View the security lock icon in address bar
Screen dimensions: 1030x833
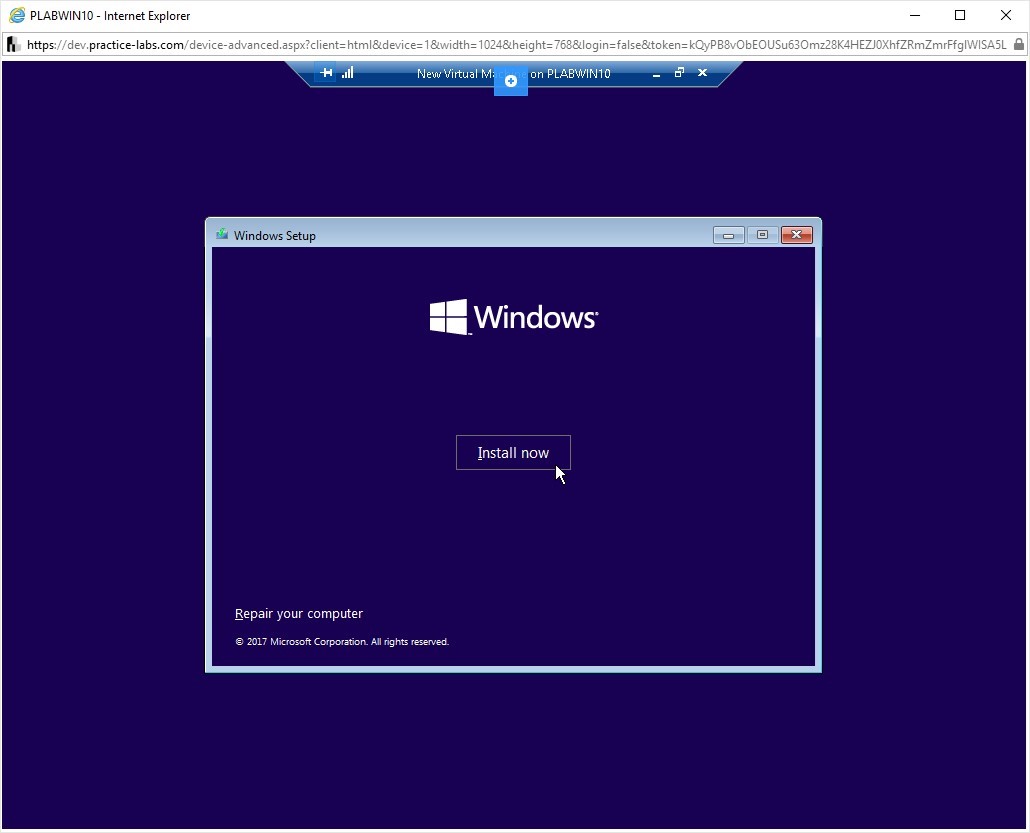pyautogui.click(x=1018, y=45)
